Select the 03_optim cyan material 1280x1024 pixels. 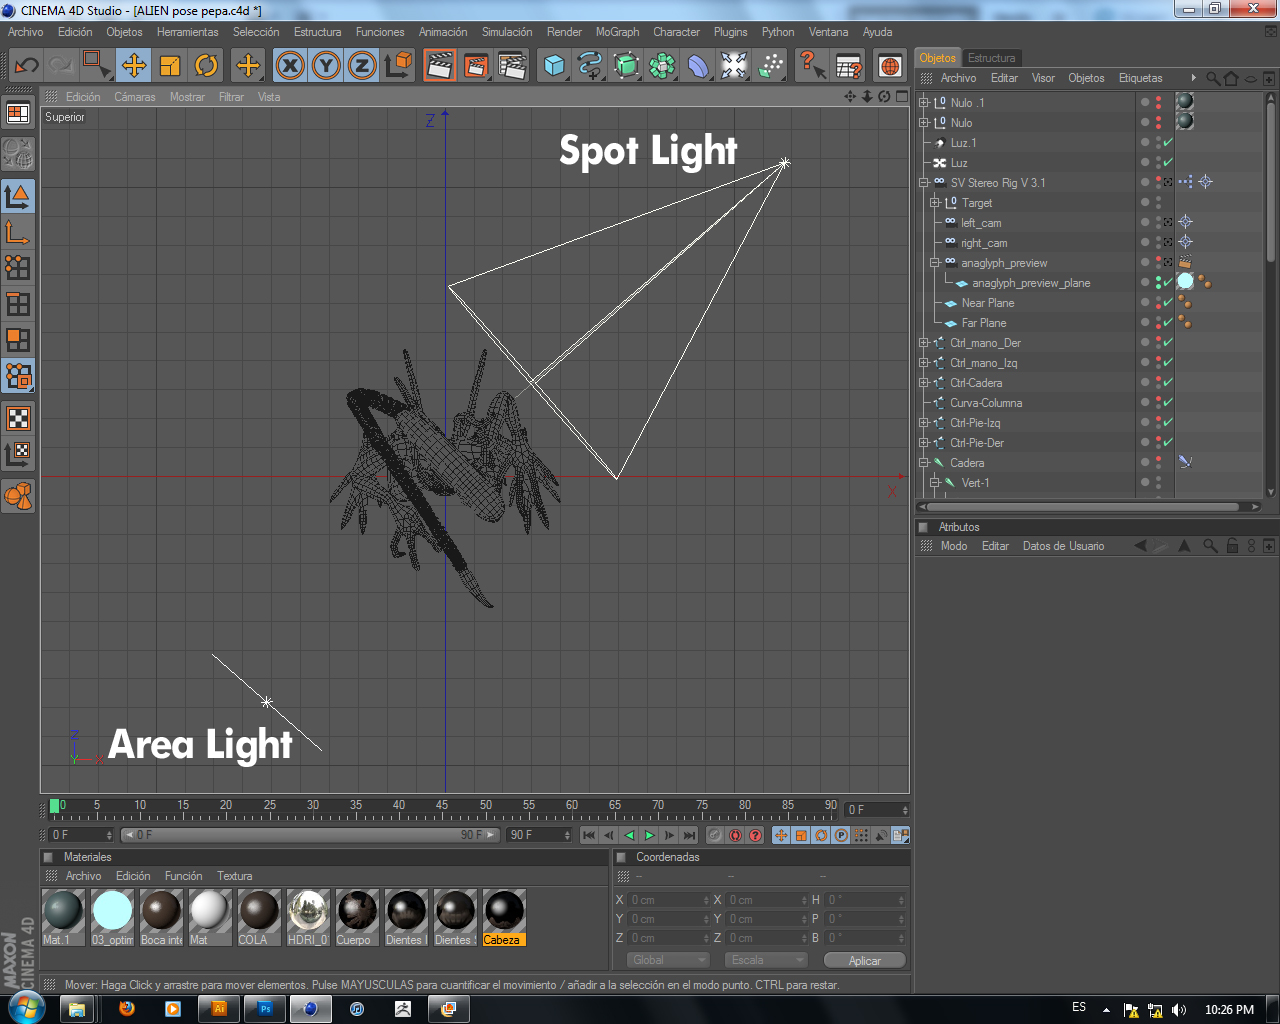pyautogui.click(x=112, y=918)
